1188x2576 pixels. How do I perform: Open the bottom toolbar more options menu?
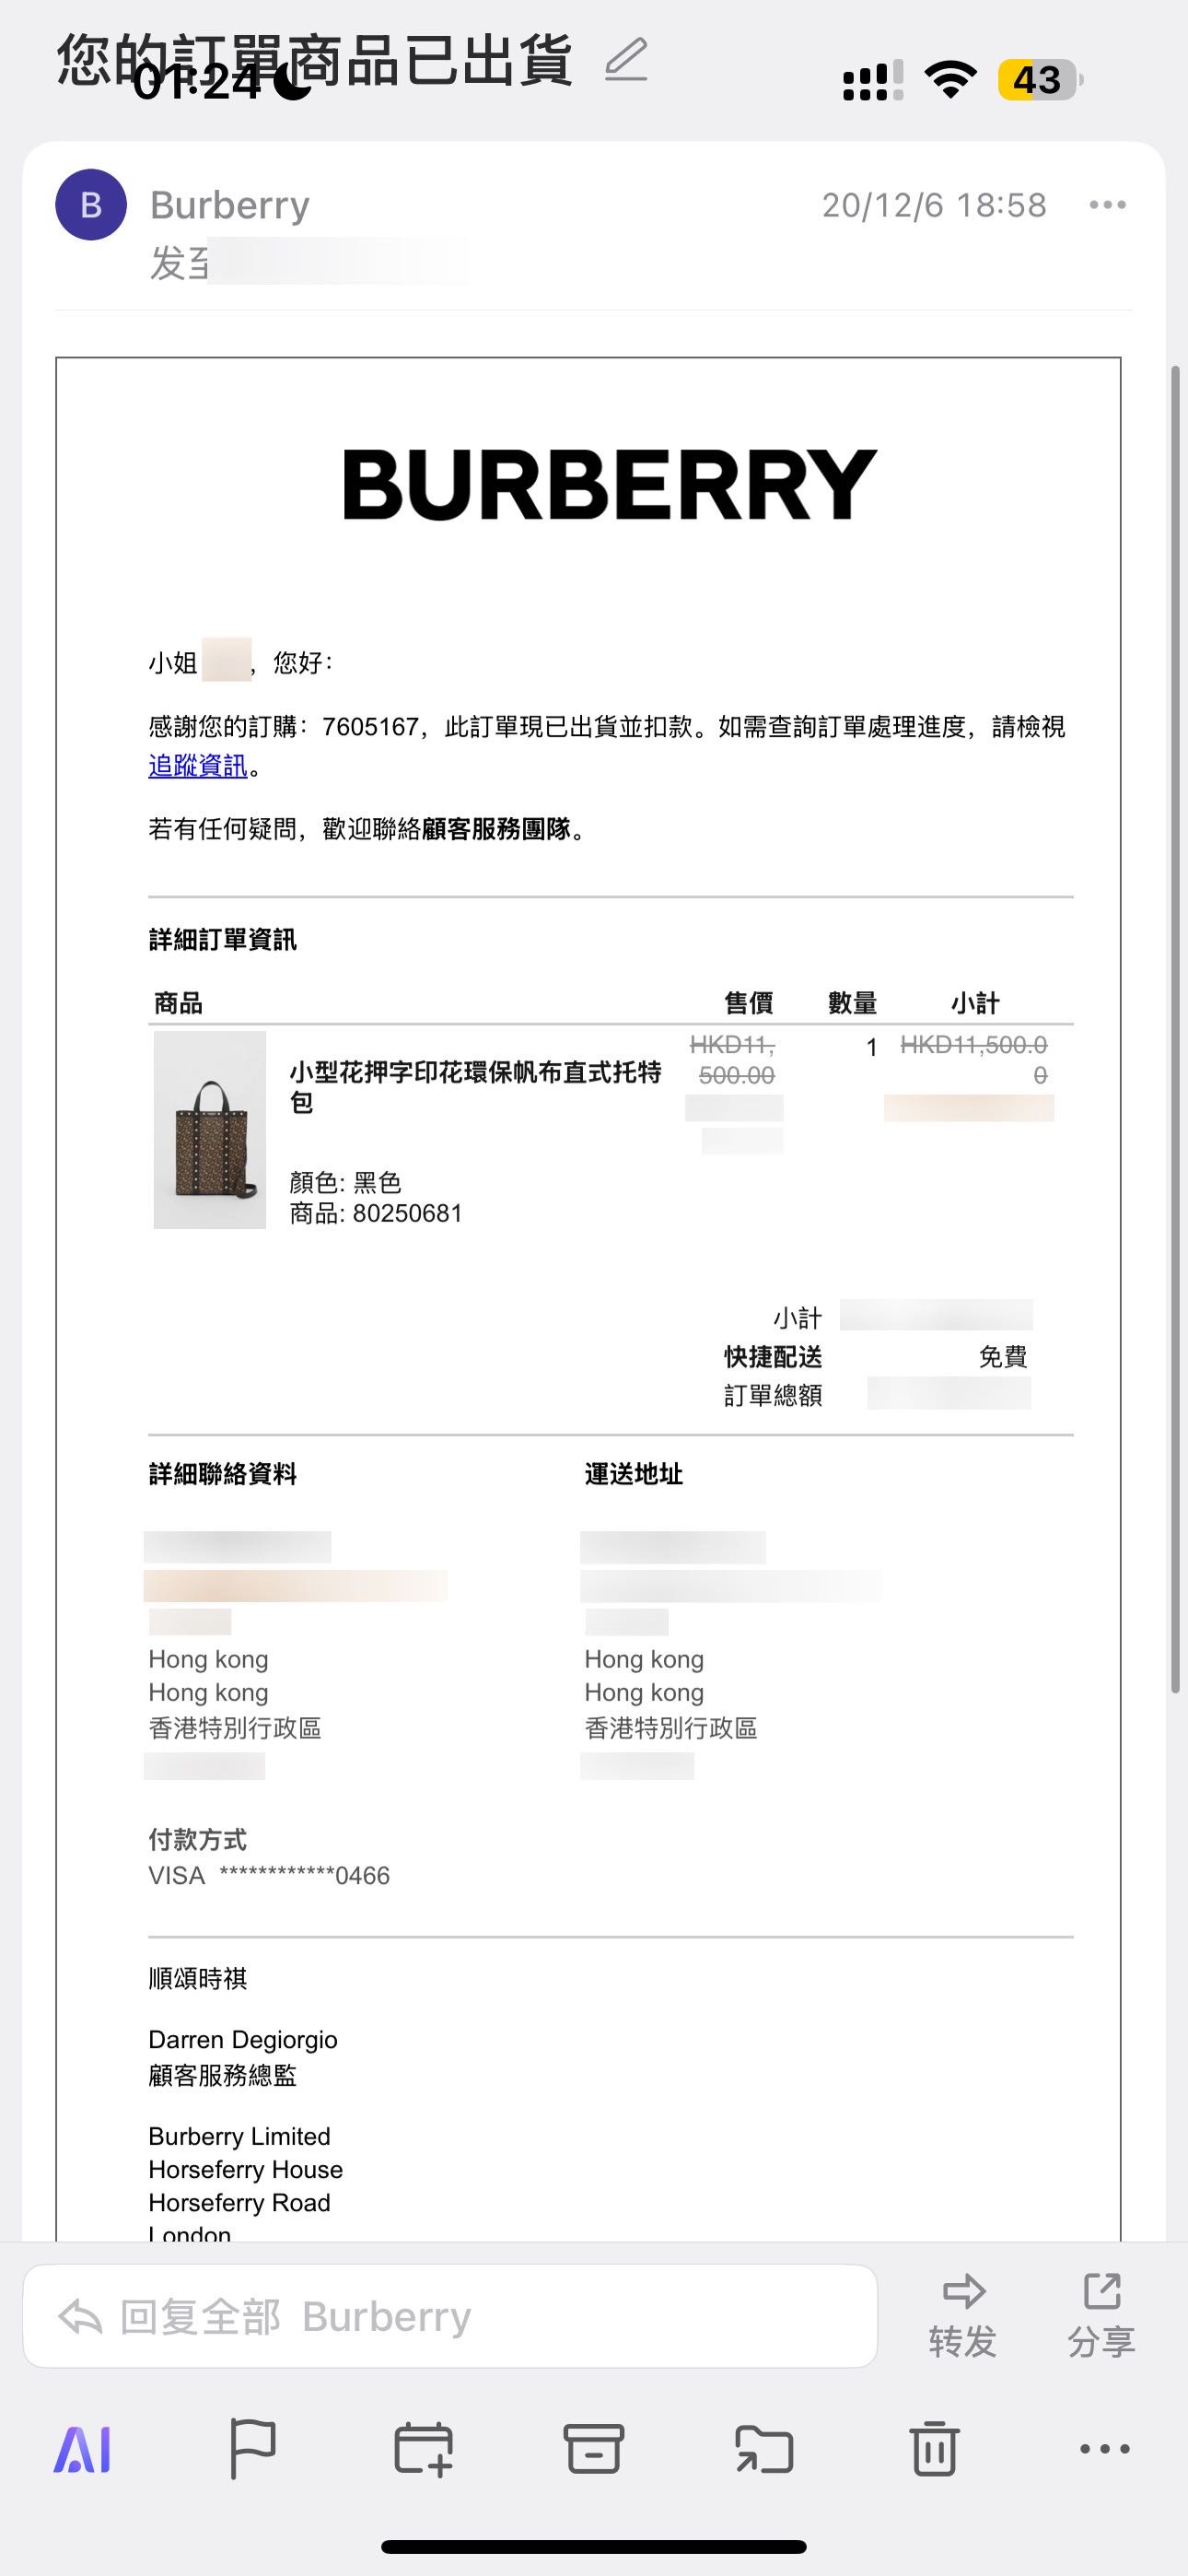(x=1105, y=2449)
